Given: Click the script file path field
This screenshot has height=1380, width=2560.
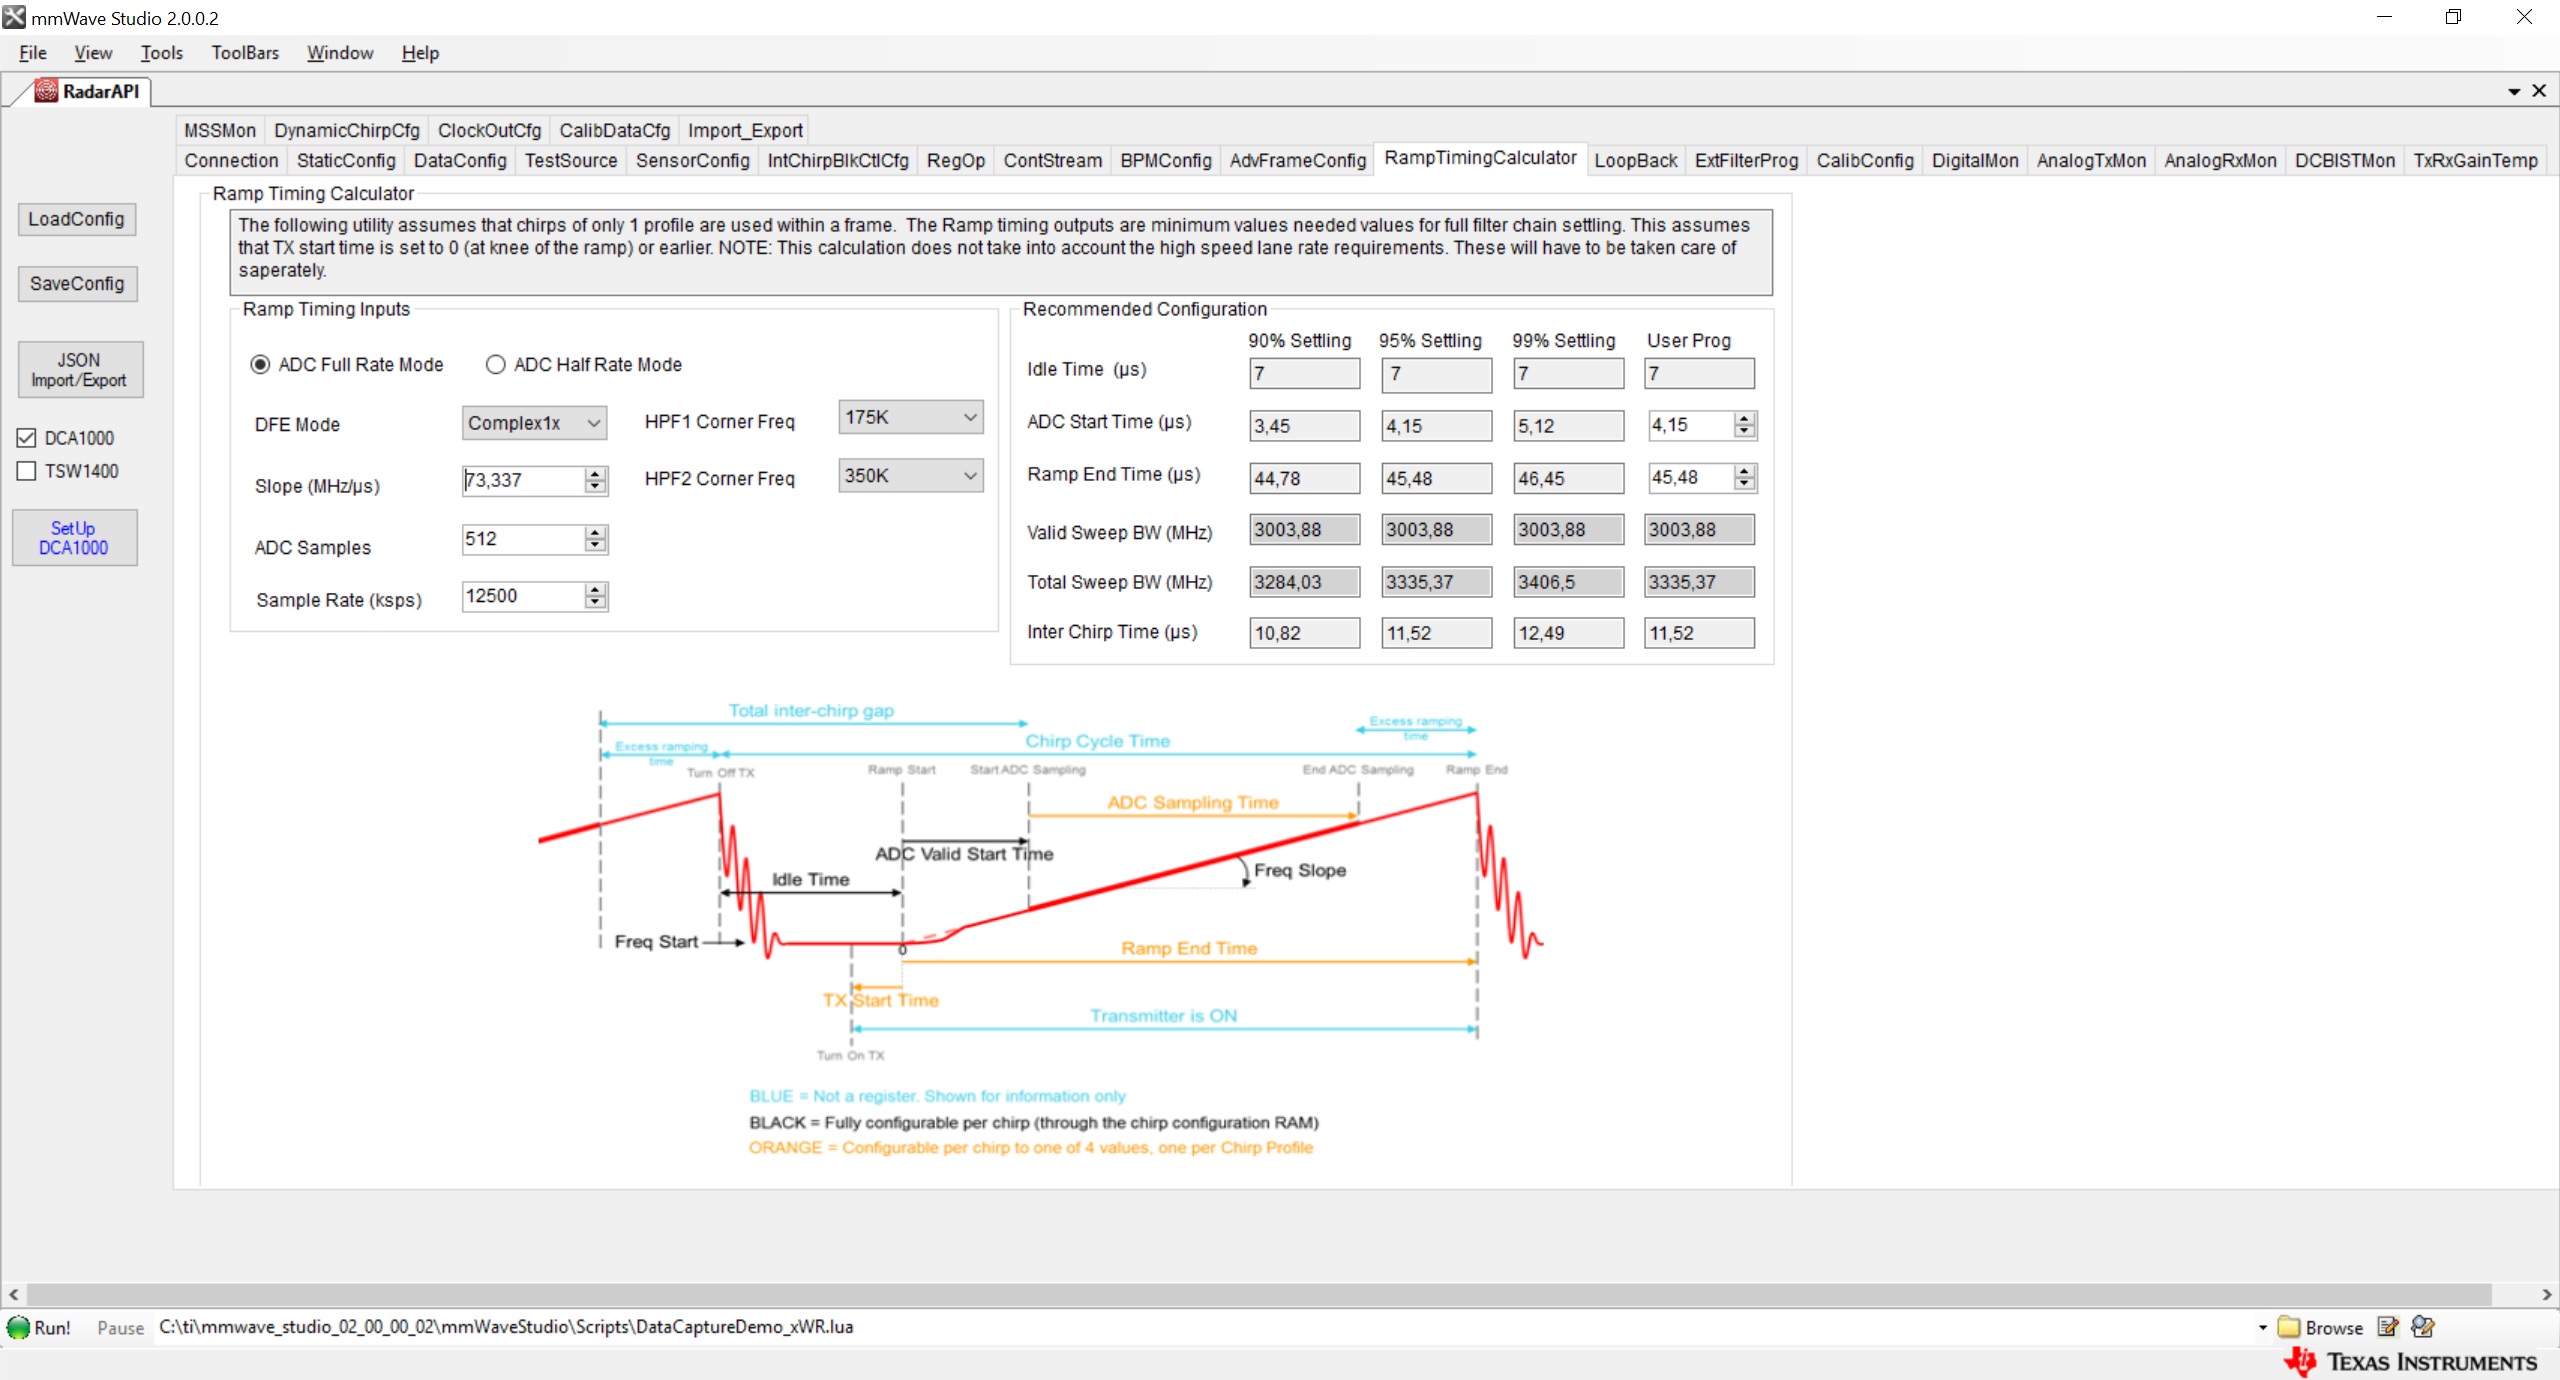Looking at the screenshot, I should pyautogui.click(x=1203, y=1327).
